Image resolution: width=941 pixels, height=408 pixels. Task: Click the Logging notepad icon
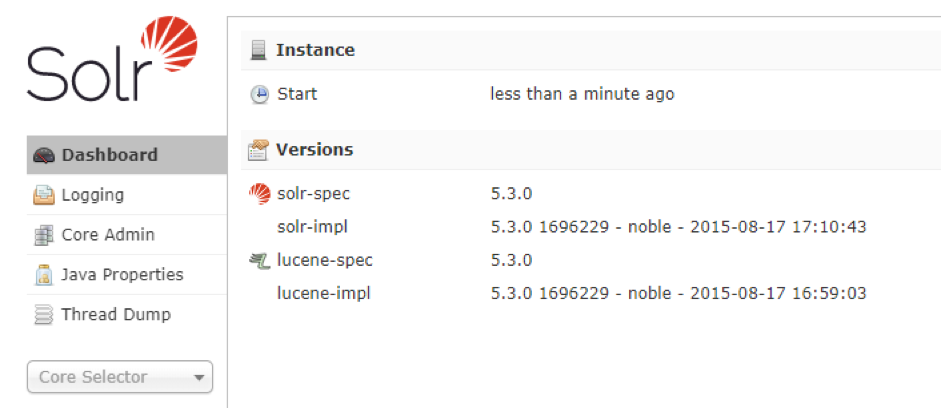click(43, 195)
